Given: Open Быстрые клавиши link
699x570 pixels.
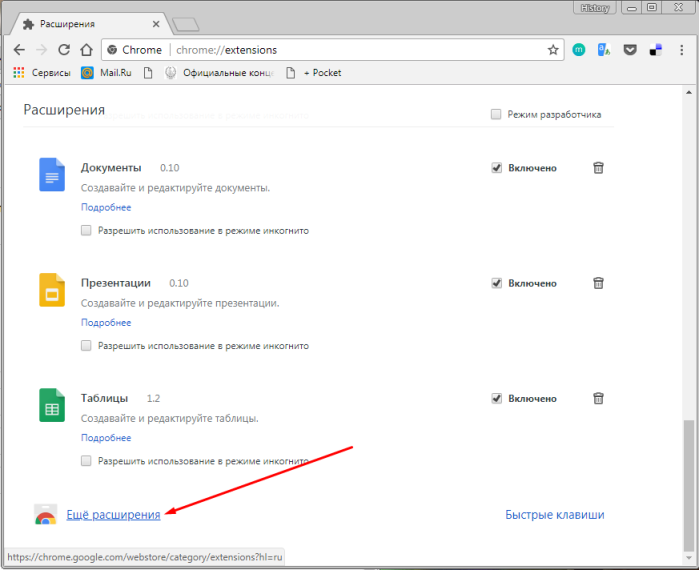Looking at the screenshot, I should [555, 515].
